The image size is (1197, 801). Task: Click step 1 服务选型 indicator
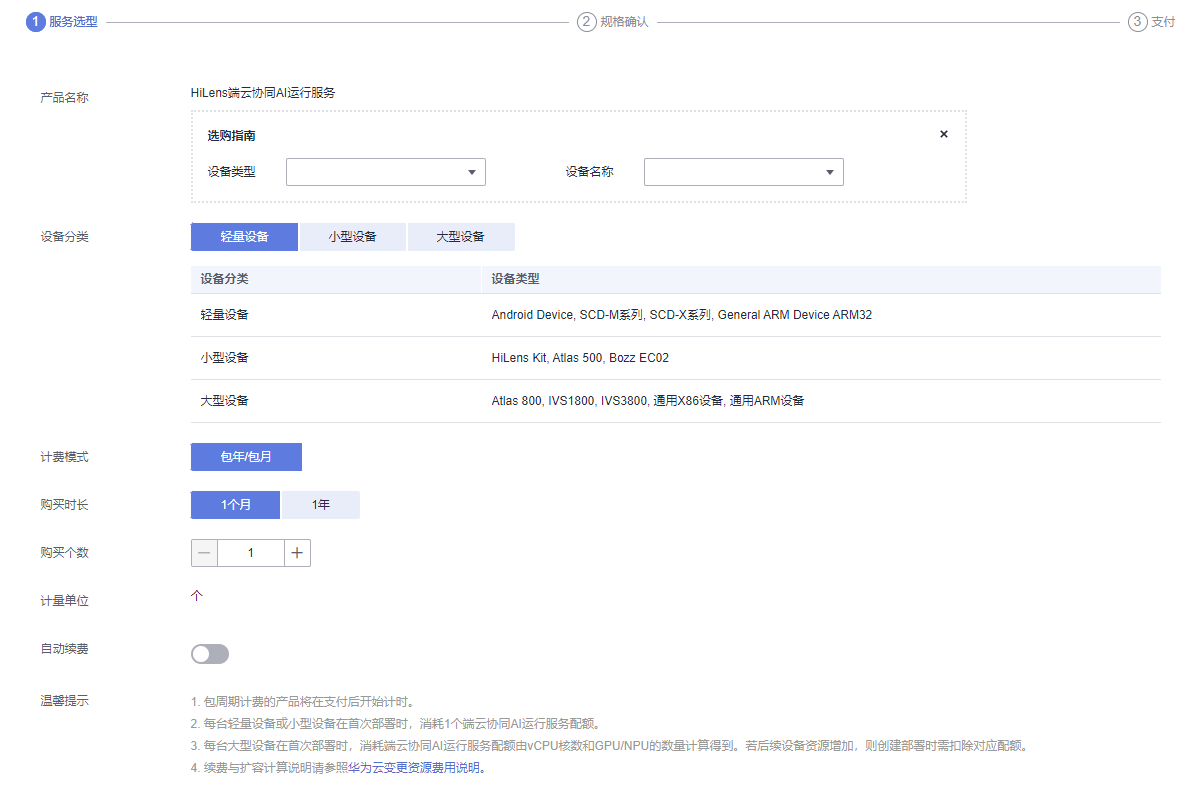click(62, 21)
